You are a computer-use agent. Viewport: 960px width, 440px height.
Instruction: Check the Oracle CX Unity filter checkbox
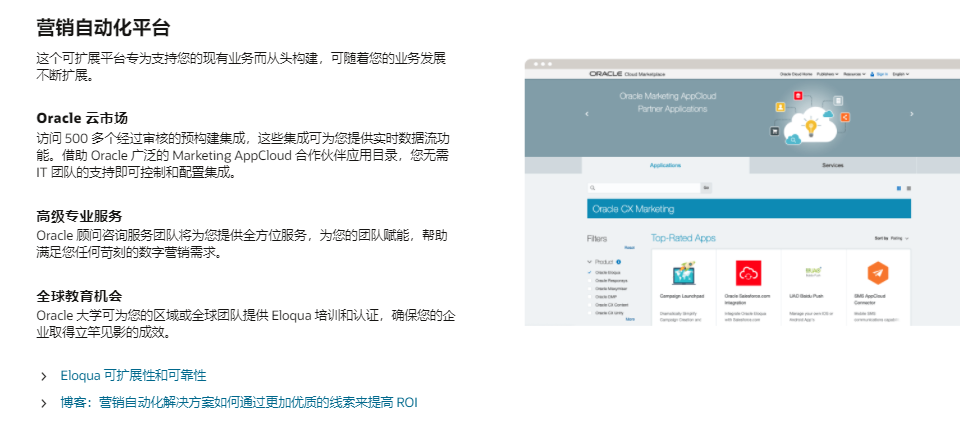tap(590, 312)
